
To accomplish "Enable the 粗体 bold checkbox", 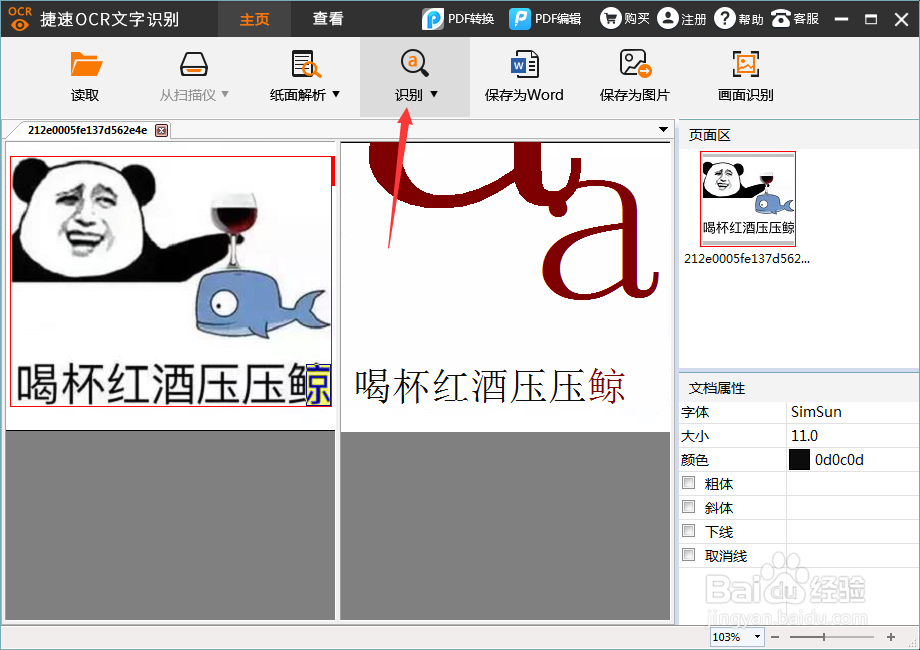I will (688, 483).
